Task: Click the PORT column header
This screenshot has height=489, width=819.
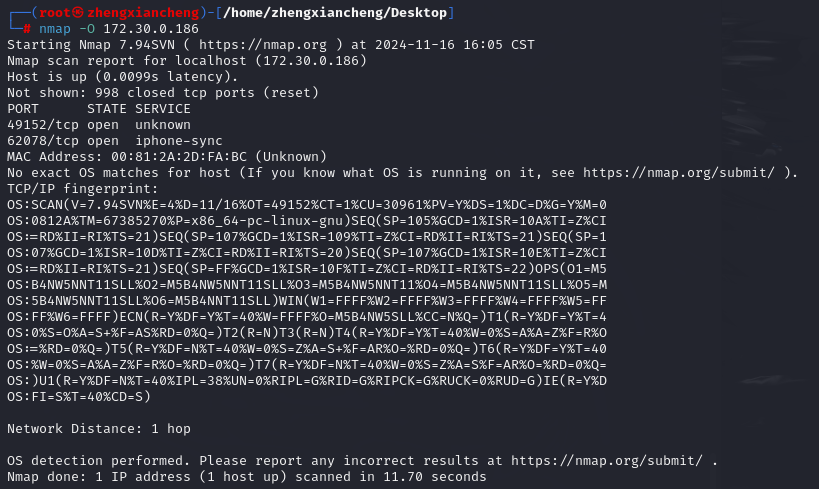Action: coord(23,109)
